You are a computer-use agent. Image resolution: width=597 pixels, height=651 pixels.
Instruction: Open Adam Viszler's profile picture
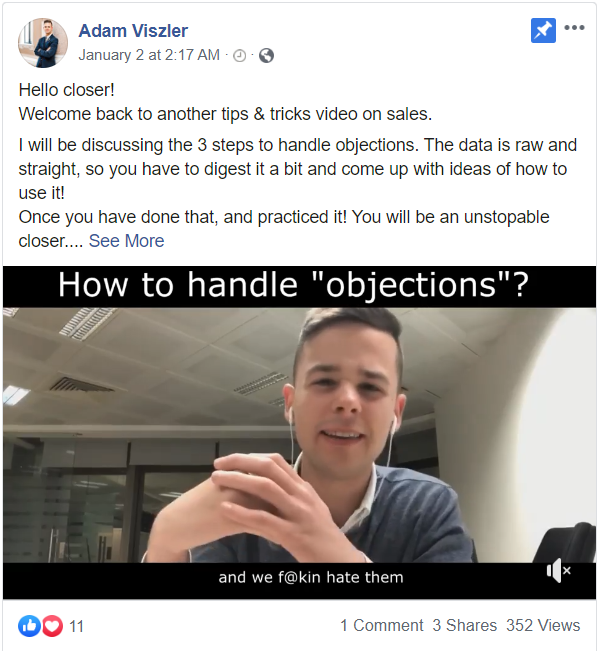pos(43,43)
